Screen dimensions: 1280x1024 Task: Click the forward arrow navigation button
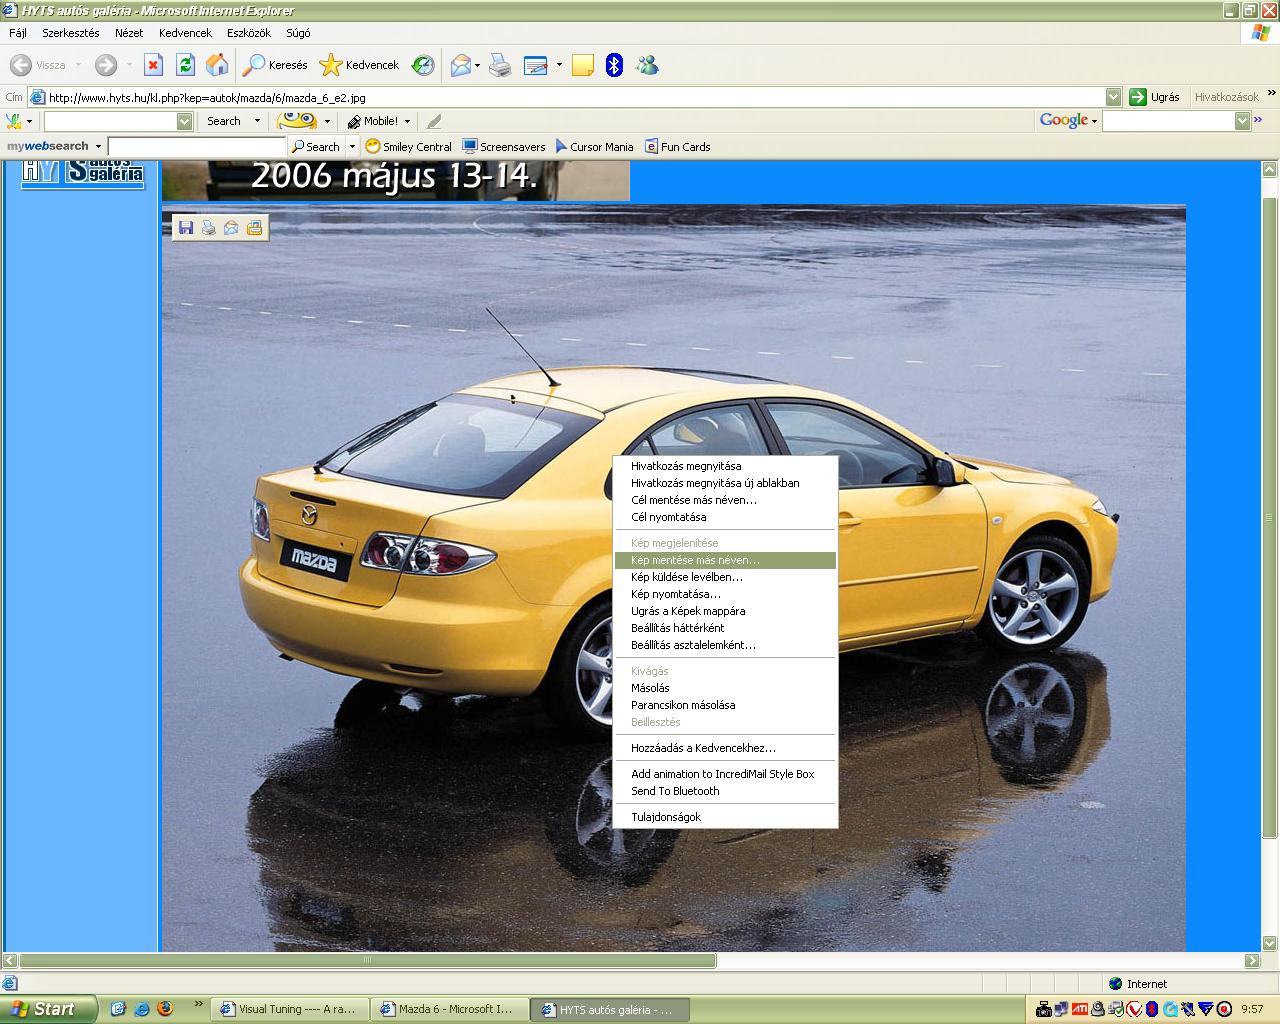pyautogui.click(x=106, y=65)
